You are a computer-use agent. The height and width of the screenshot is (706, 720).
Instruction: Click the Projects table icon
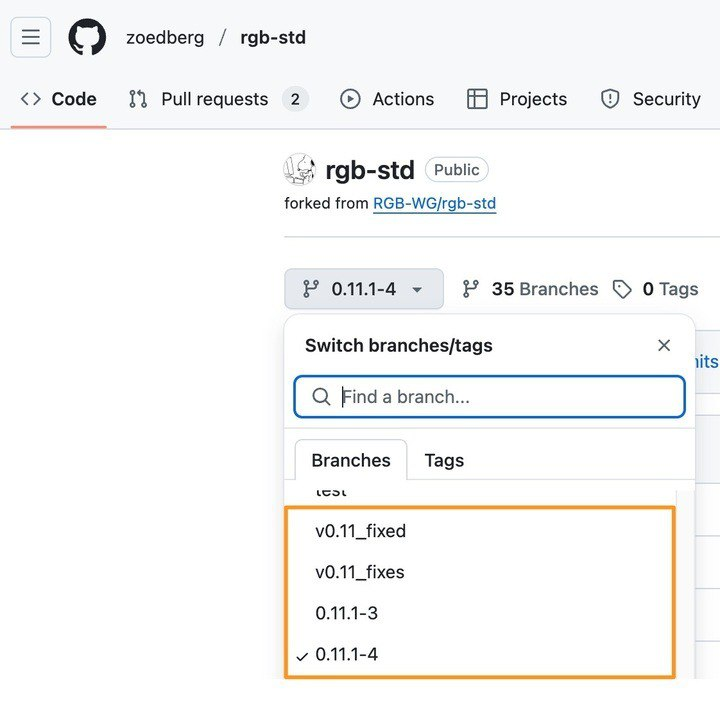477,99
